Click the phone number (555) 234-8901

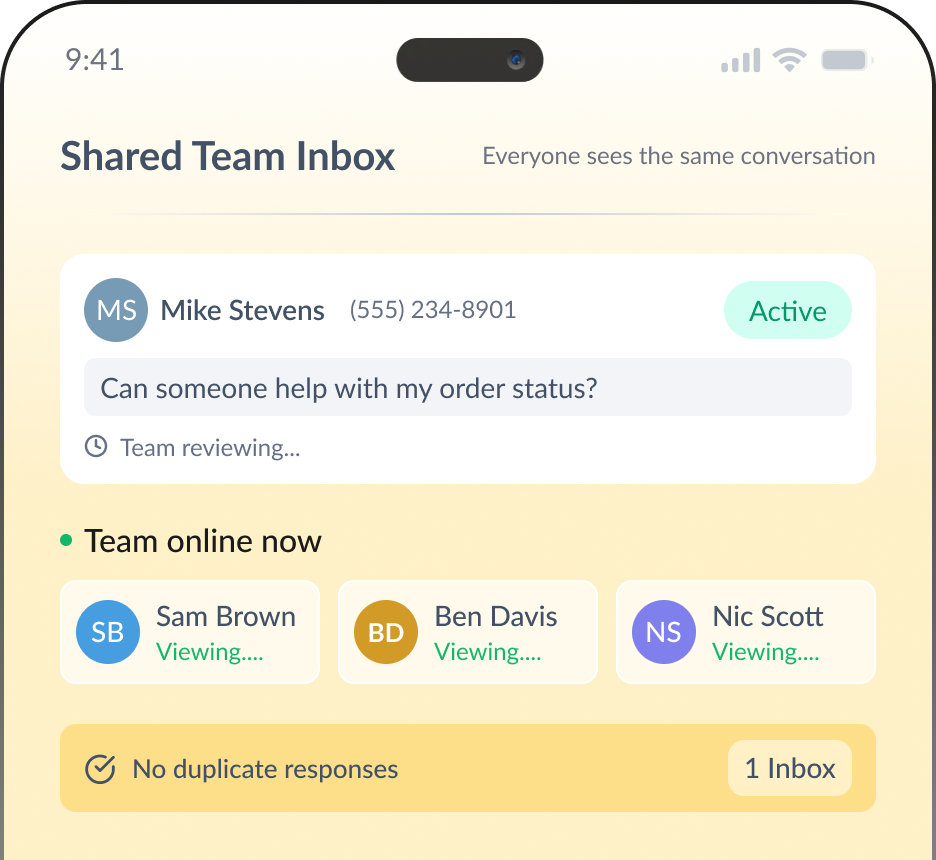coord(432,310)
